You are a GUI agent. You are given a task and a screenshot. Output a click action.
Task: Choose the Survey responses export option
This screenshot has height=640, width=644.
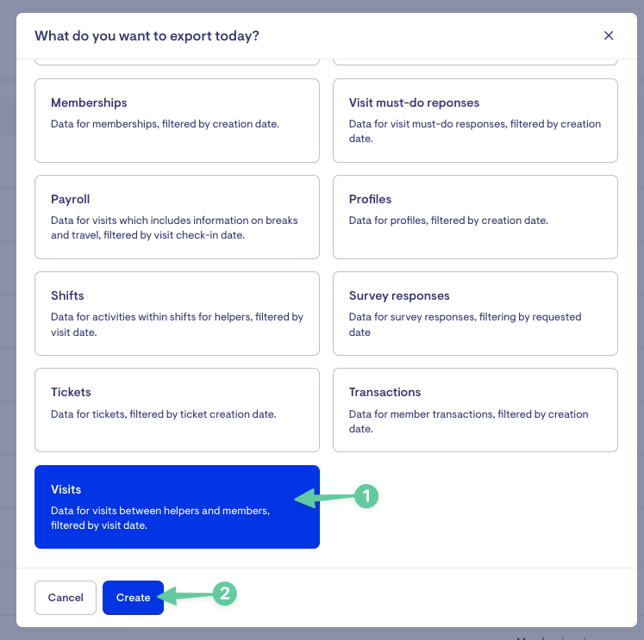click(475, 313)
